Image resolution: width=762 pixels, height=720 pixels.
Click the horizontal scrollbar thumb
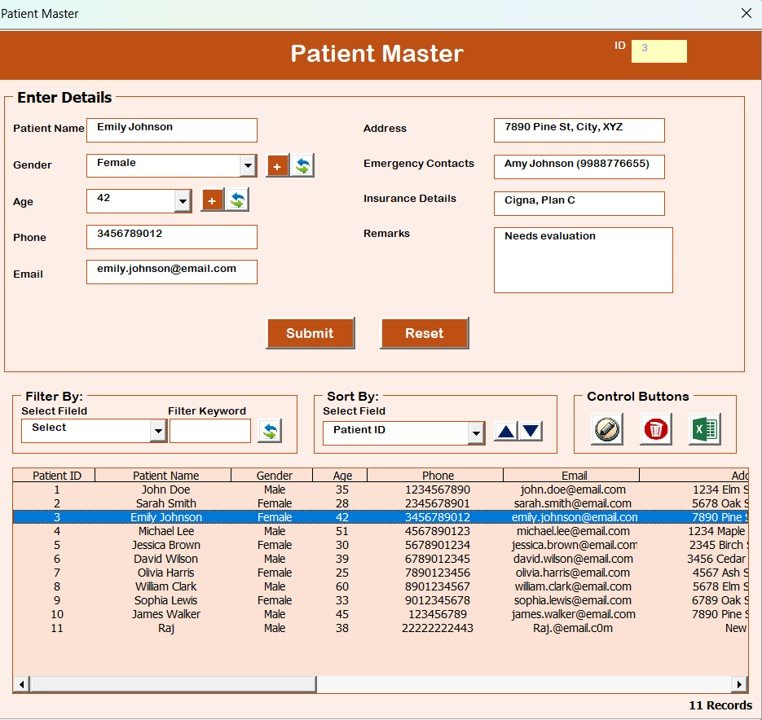pyautogui.click(x=173, y=684)
